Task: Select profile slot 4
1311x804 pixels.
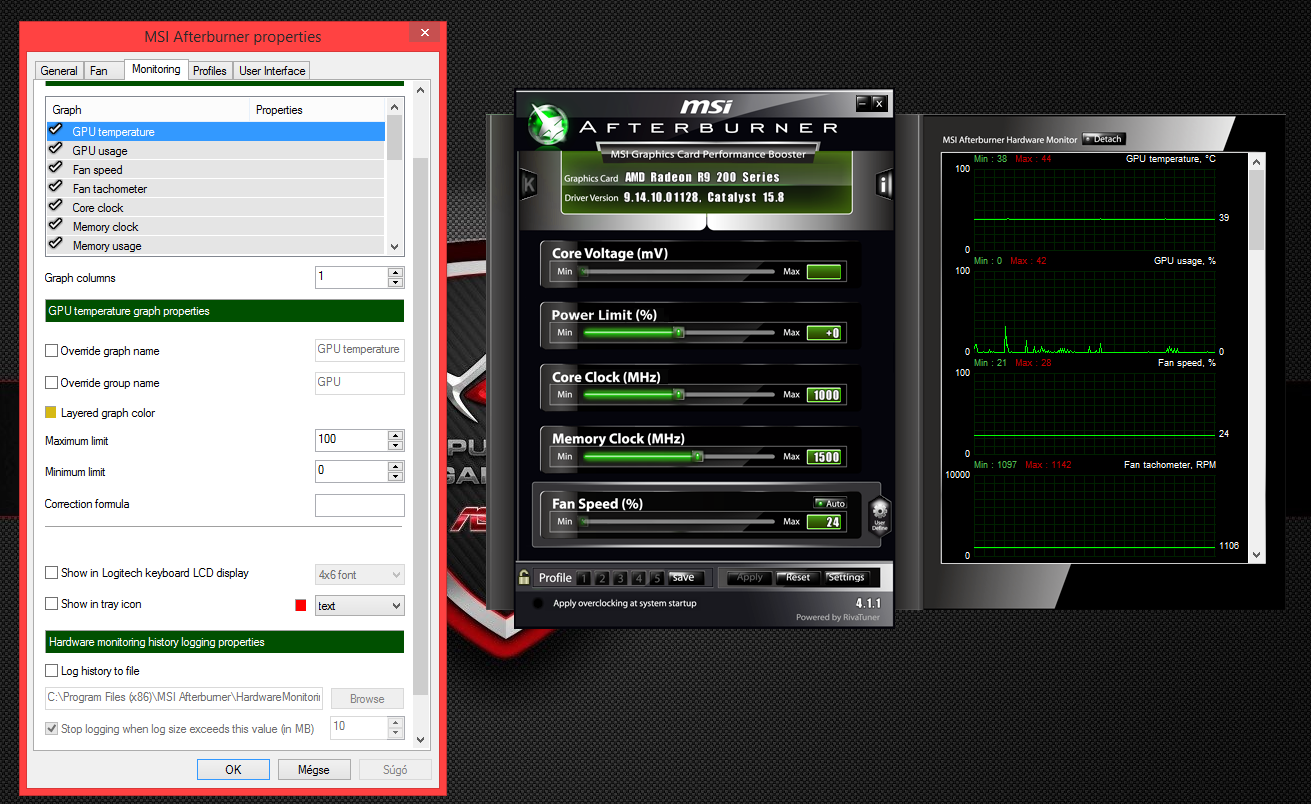Action: coord(638,578)
